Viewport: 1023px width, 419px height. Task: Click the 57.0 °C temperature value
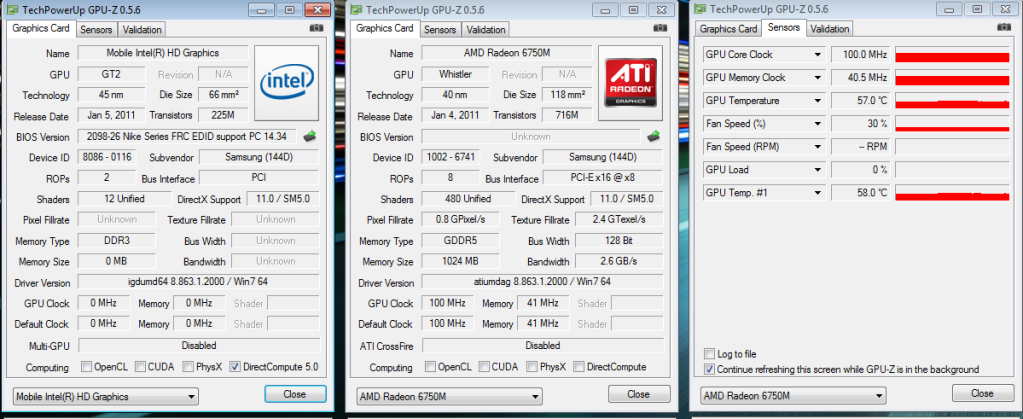coord(861,101)
